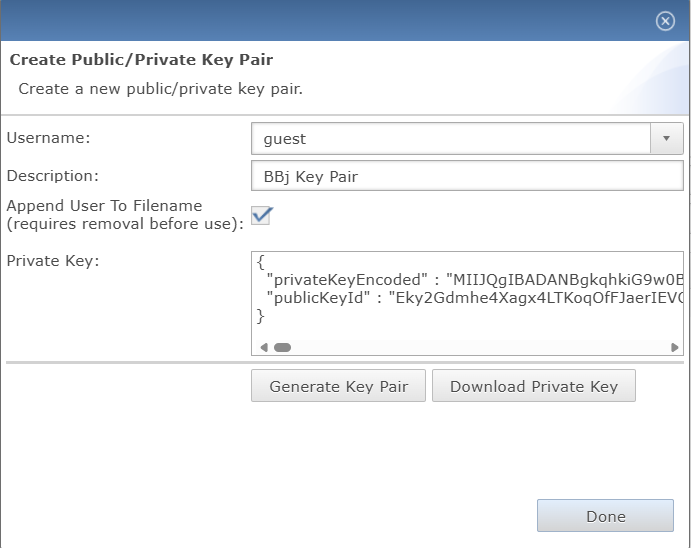691x548 pixels.
Task: Click the Append User To Filename label
Action: 125,215
